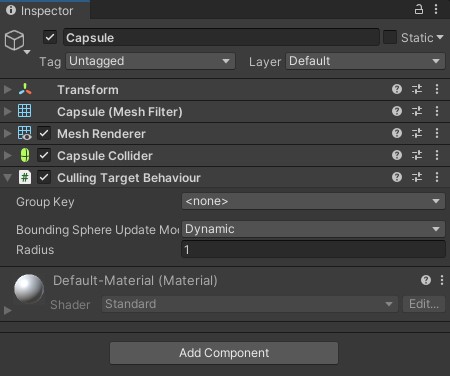Screen dimensions: 450x376
Task: Click the Add Component button
Action: click(224, 353)
